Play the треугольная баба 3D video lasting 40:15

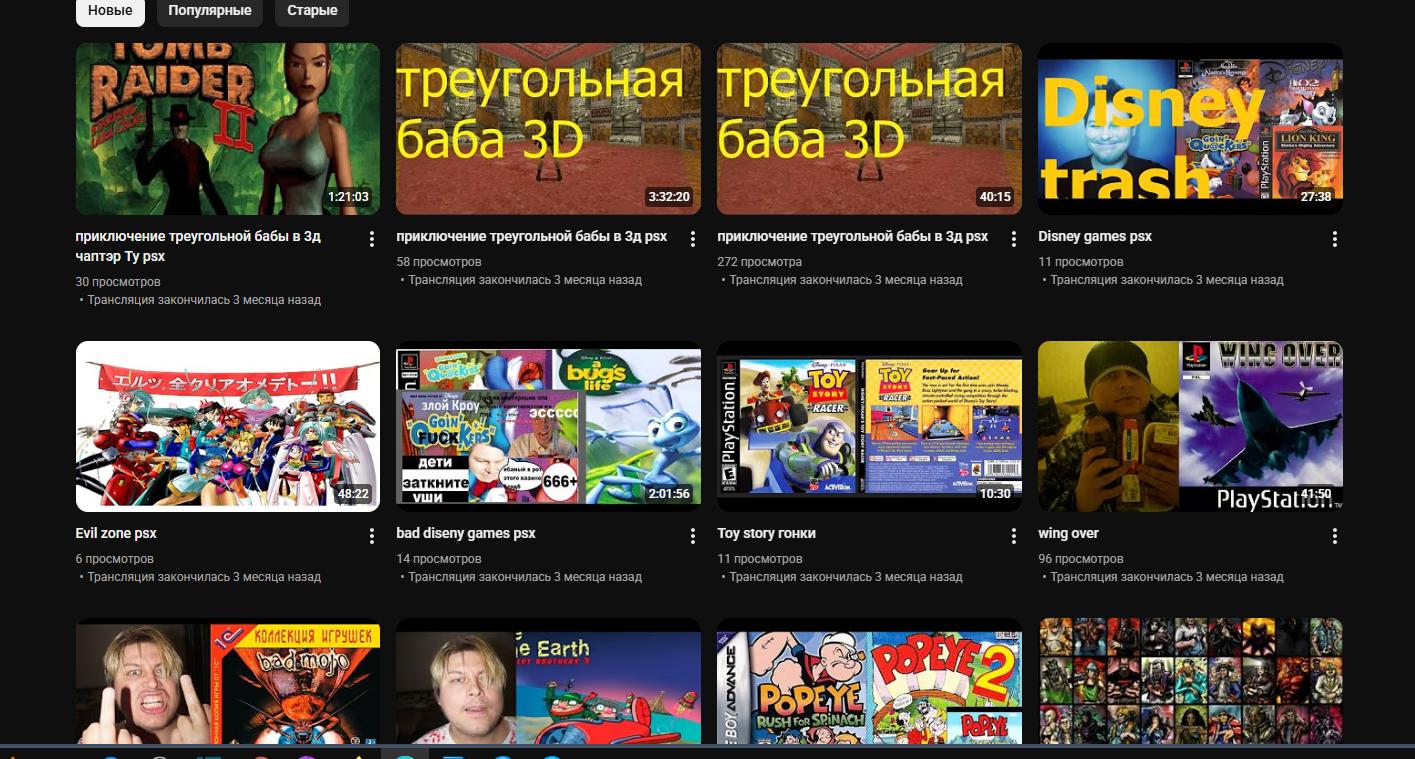[869, 129]
